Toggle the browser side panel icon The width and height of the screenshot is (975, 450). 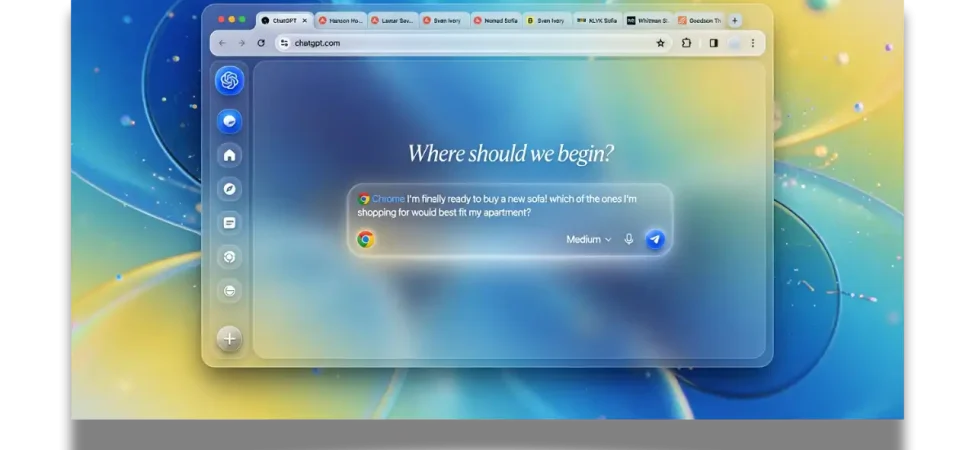(714, 43)
